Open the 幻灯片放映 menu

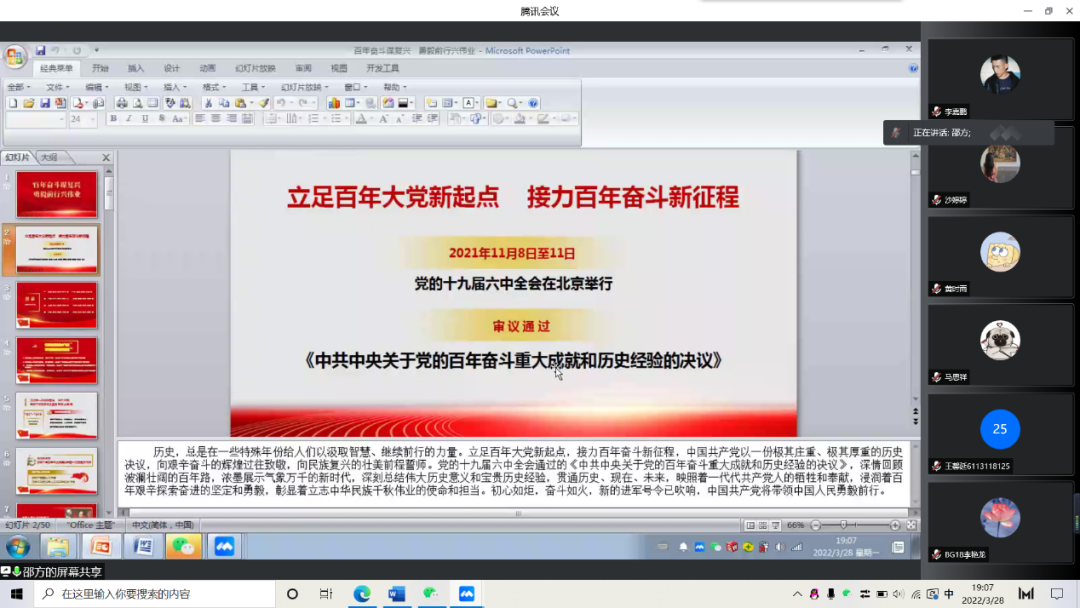click(300, 88)
